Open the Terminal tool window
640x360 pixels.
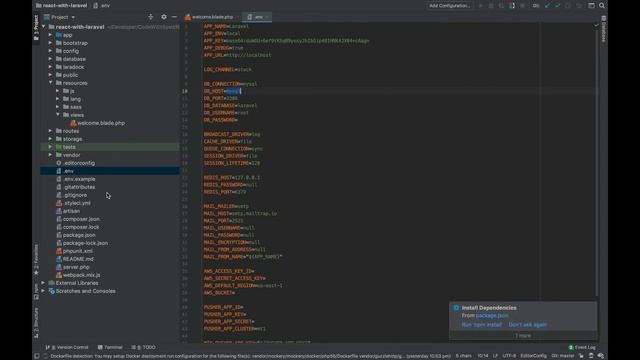110,347
